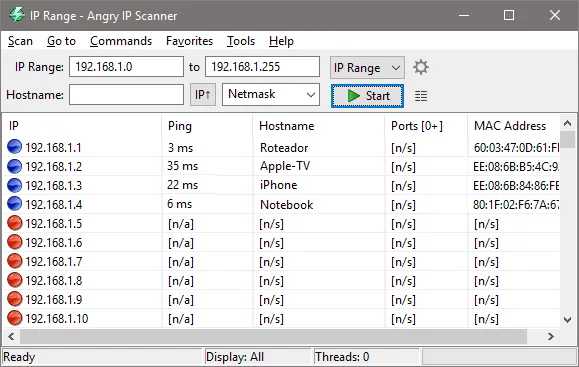Viewport: 579px width, 367px height.
Task: Click the IP↑ use hostname button
Action: coord(203,95)
